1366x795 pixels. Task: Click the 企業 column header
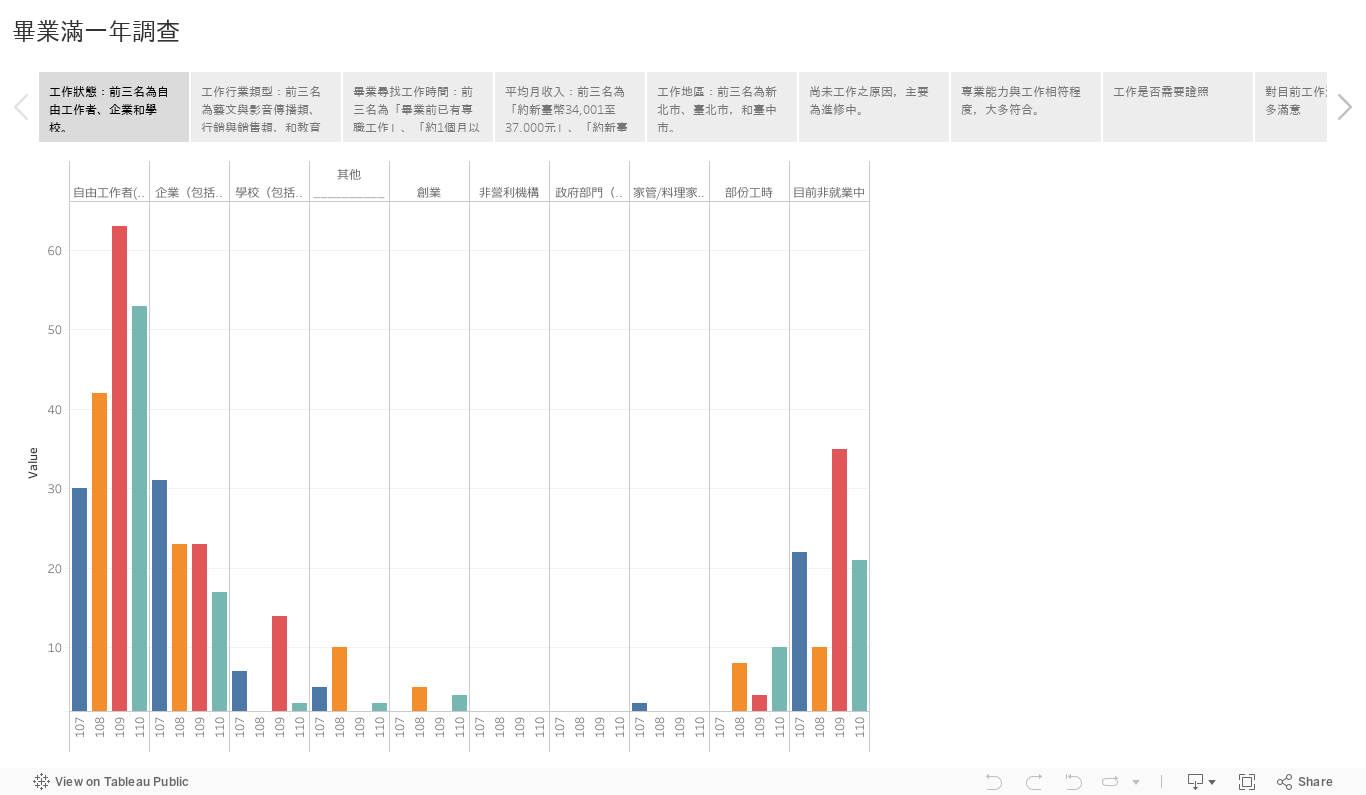click(x=189, y=192)
